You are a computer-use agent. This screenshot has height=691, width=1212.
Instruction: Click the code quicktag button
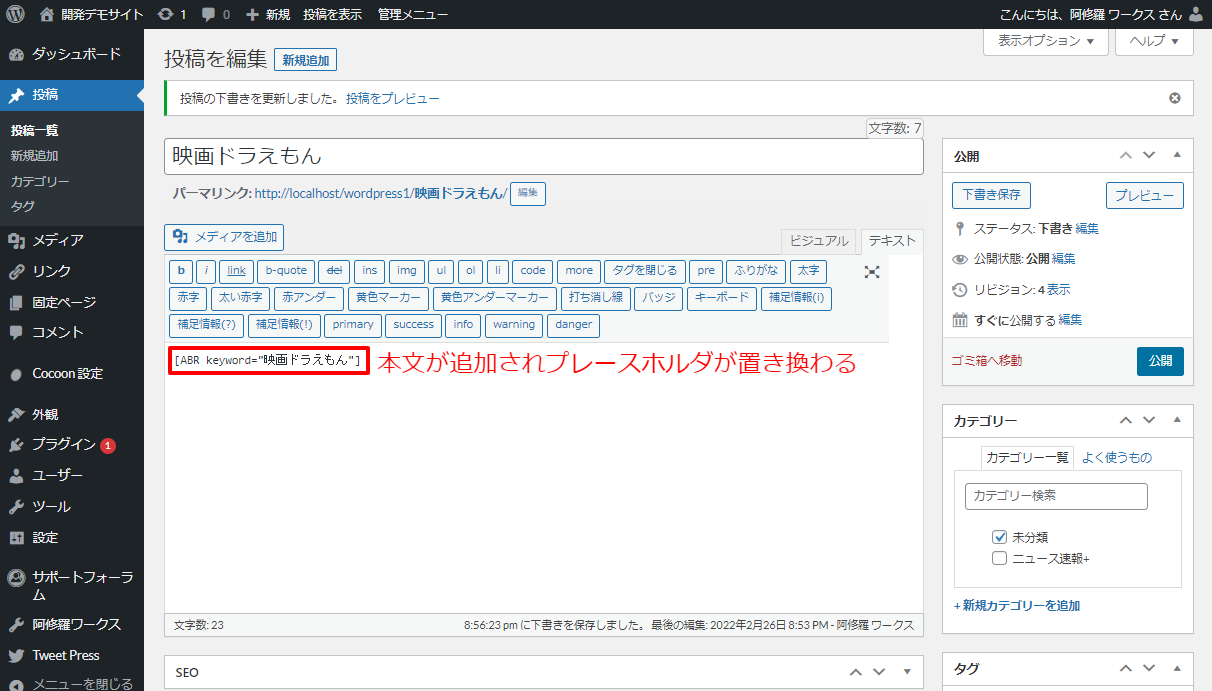pos(533,271)
